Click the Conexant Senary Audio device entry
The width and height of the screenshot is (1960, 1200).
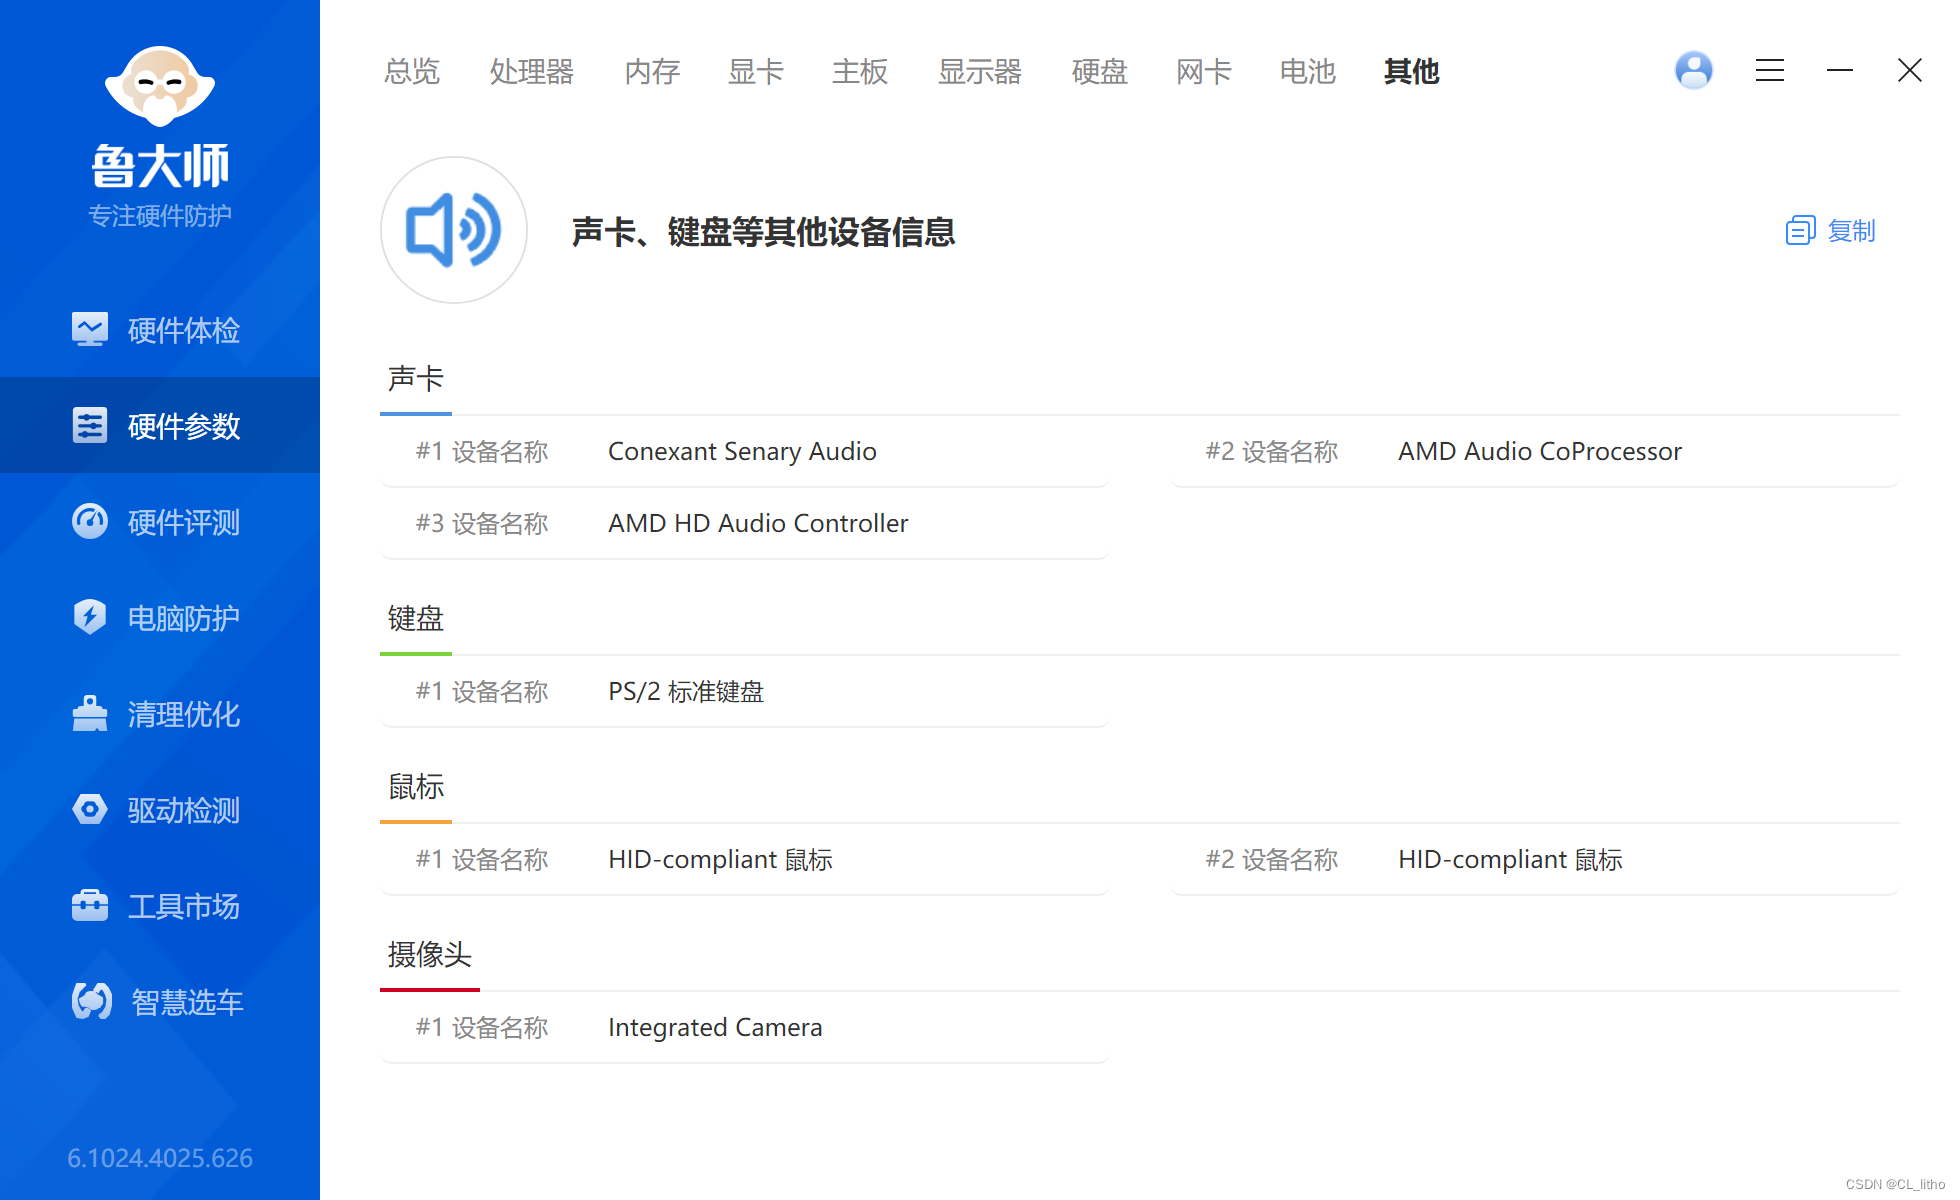[x=742, y=452]
